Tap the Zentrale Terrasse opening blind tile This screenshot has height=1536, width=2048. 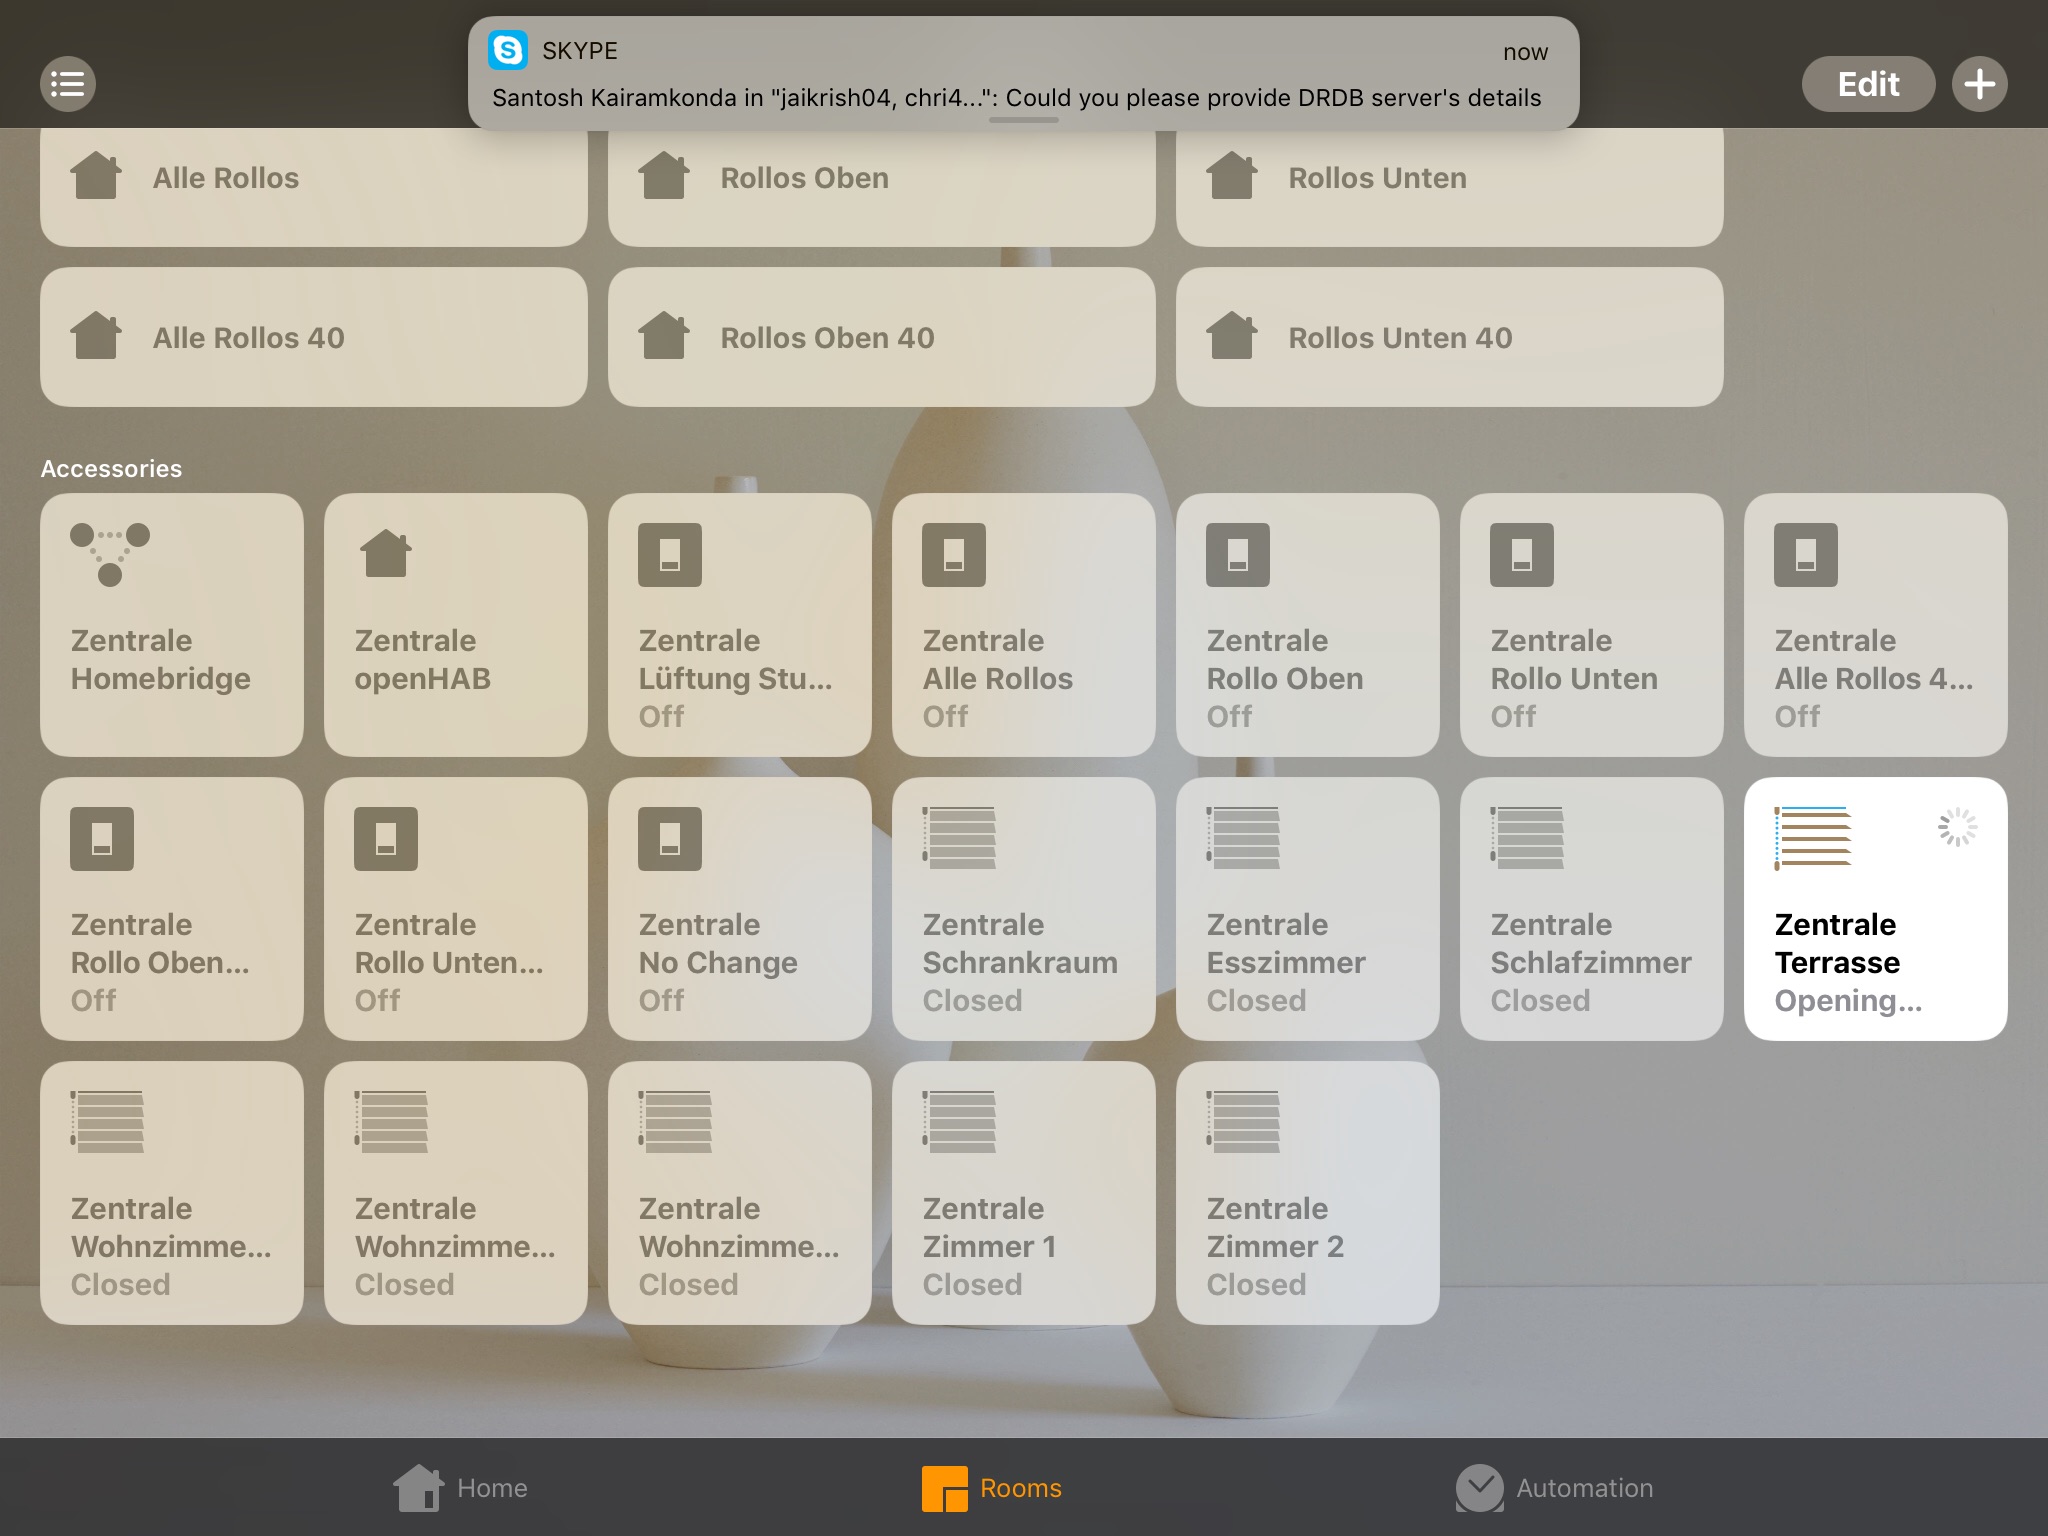[x=1876, y=909]
